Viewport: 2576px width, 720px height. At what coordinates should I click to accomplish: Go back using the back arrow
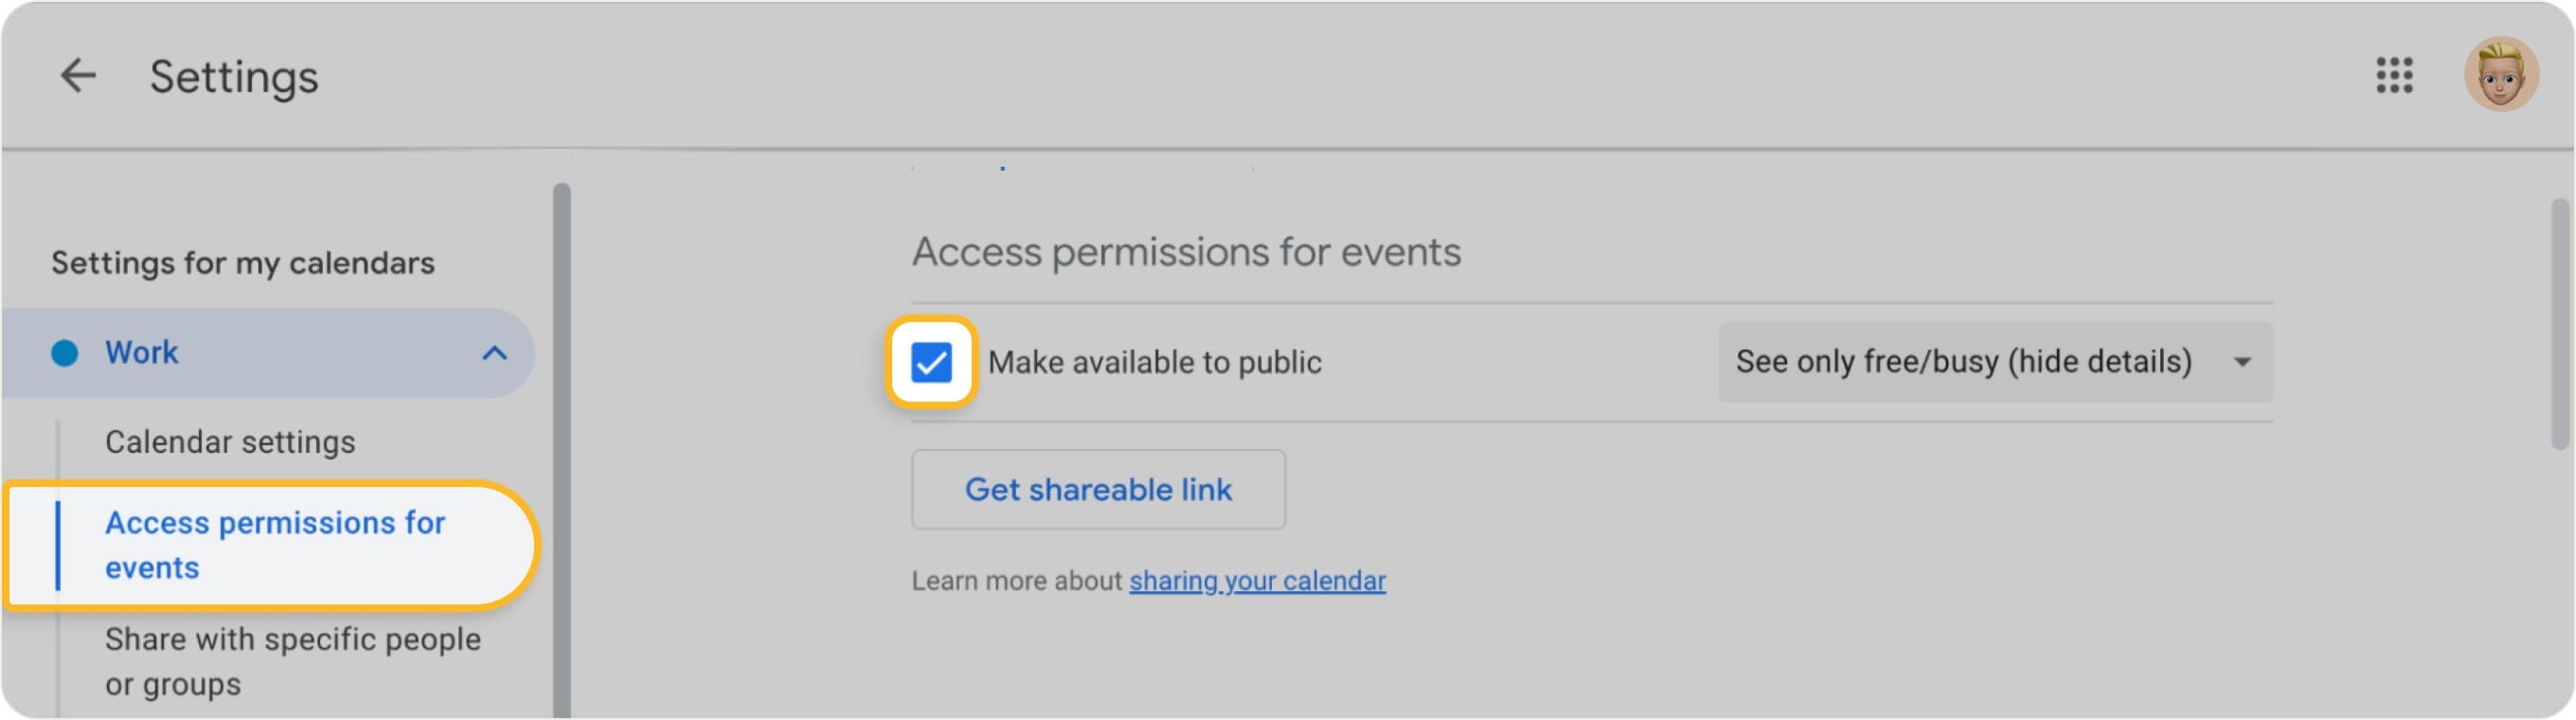point(78,76)
